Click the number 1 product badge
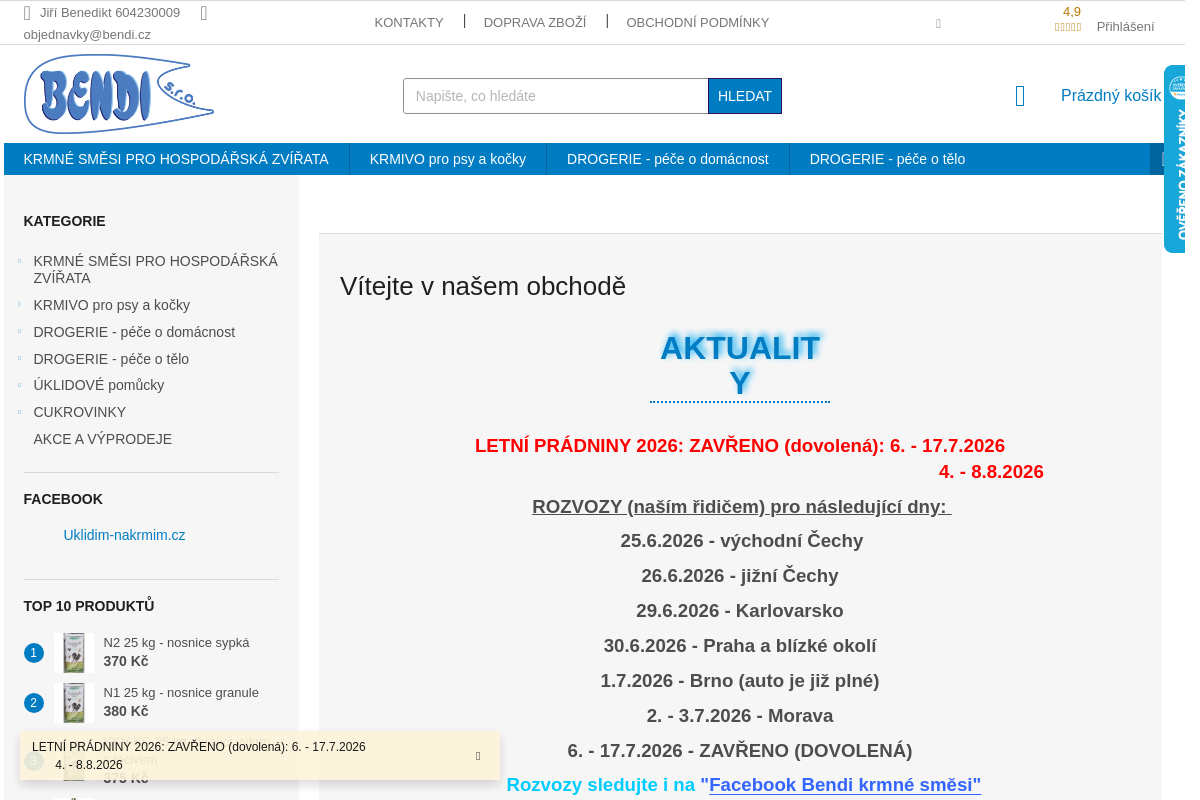The width and height of the screenshot is (1200, 800). coord(34,653)
